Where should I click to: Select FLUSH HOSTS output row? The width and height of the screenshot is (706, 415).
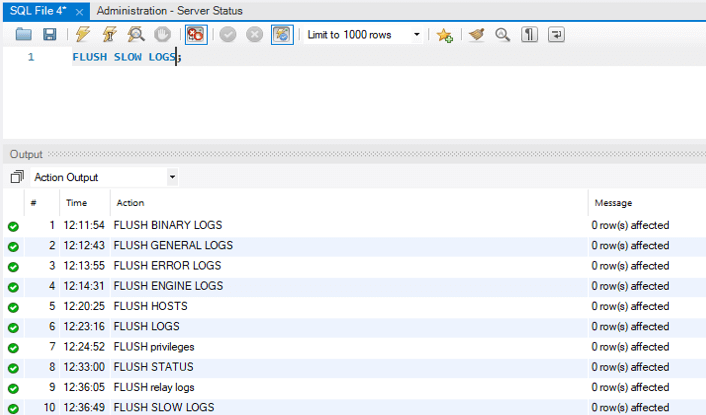click(x=355, y=307)
